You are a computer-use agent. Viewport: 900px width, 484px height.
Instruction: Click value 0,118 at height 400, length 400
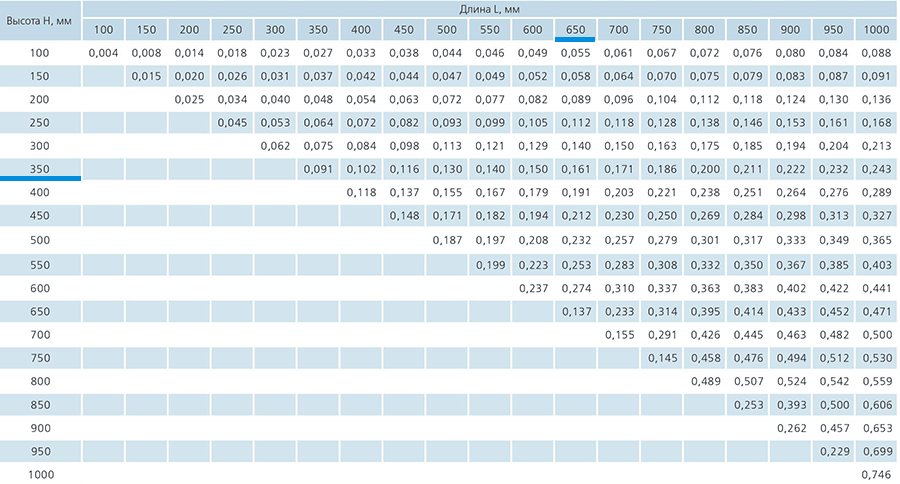(x=361, y=192)
